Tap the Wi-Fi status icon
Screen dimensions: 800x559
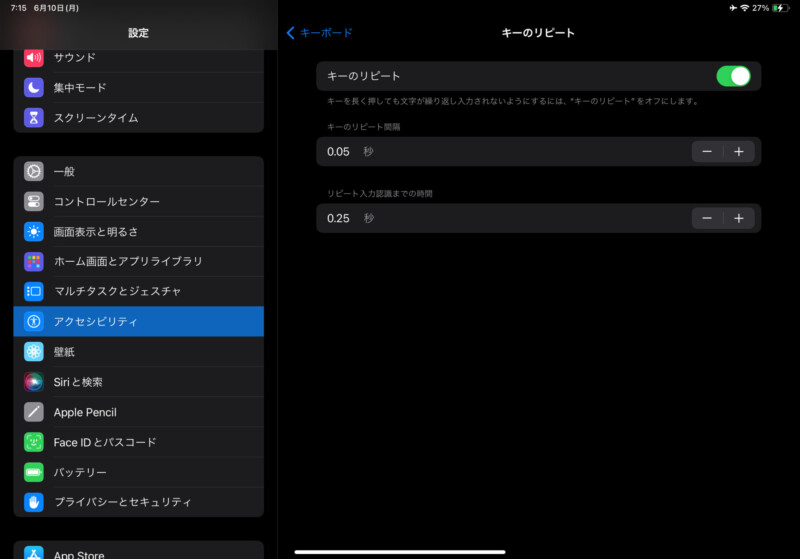tap(744, 8)
